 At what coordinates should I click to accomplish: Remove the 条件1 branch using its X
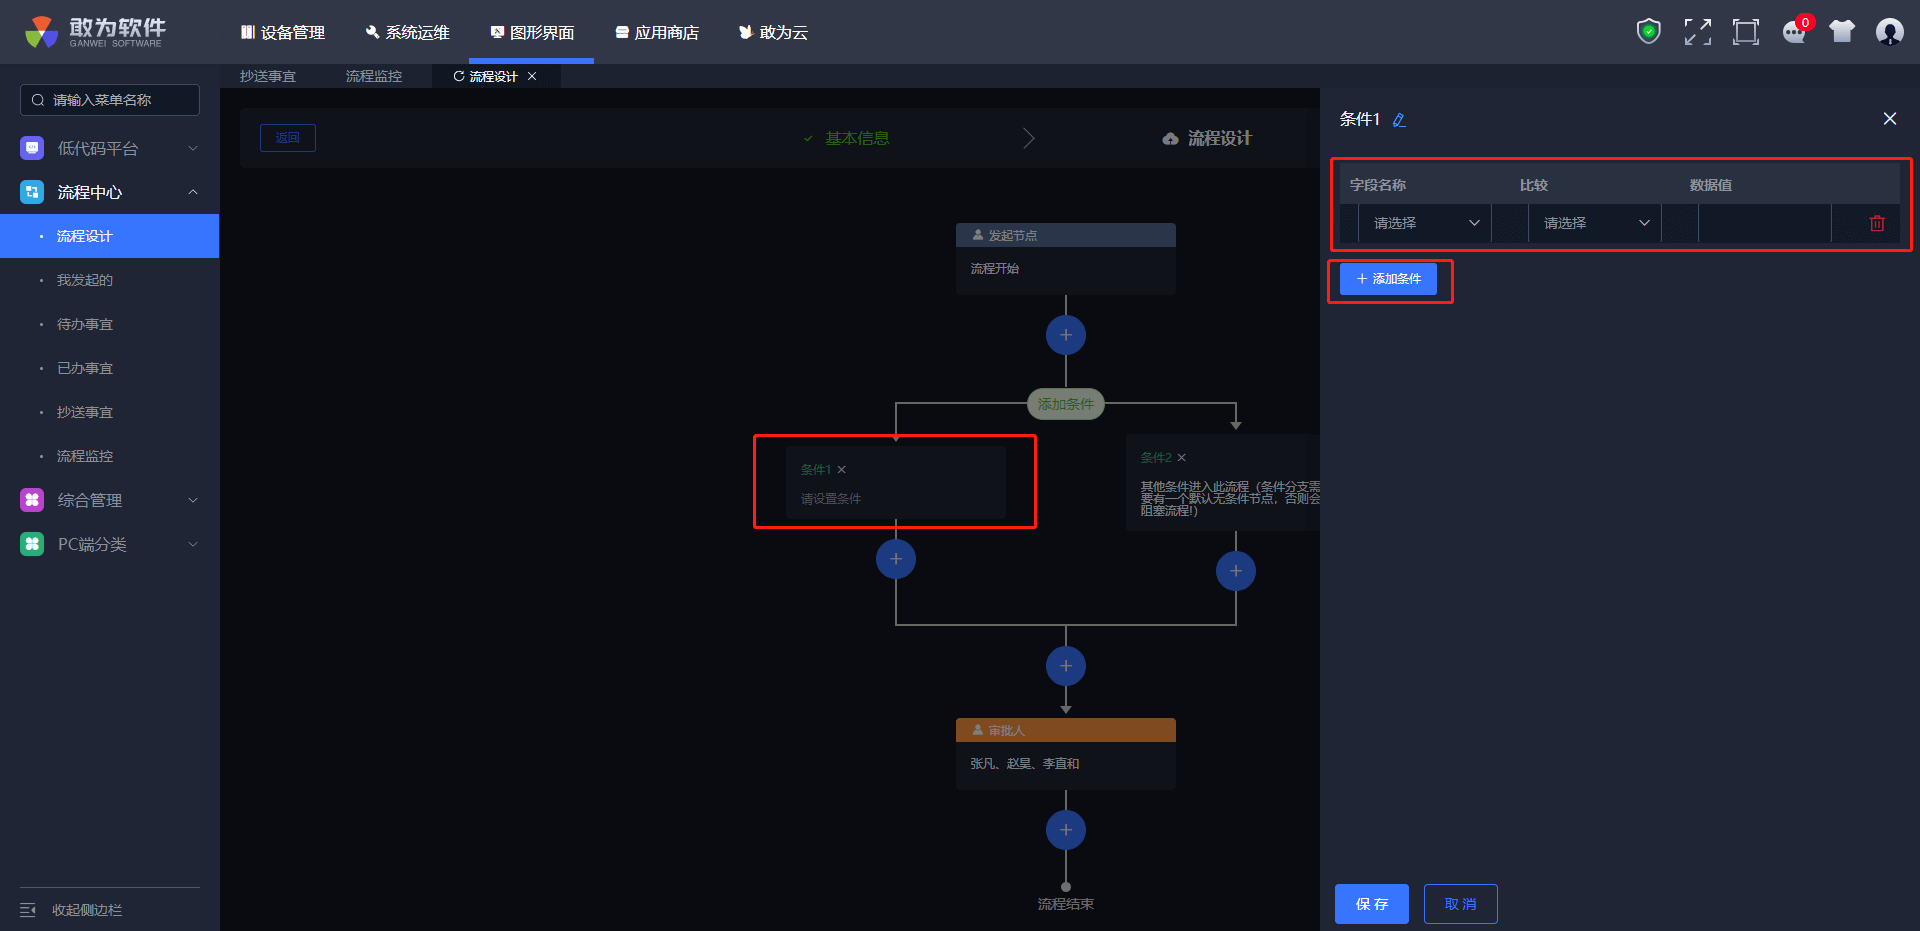coord(842,470)
